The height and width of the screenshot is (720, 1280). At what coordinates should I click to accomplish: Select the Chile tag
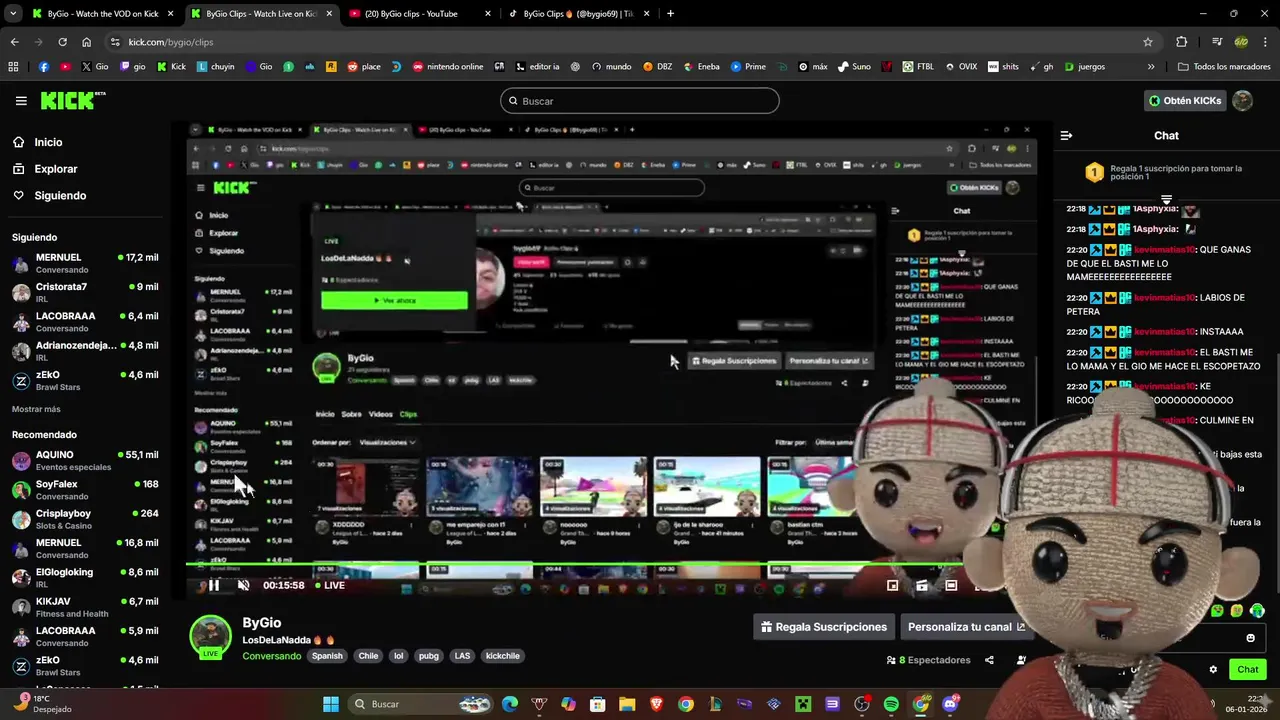pyautogui.click(x=368, y=656)
